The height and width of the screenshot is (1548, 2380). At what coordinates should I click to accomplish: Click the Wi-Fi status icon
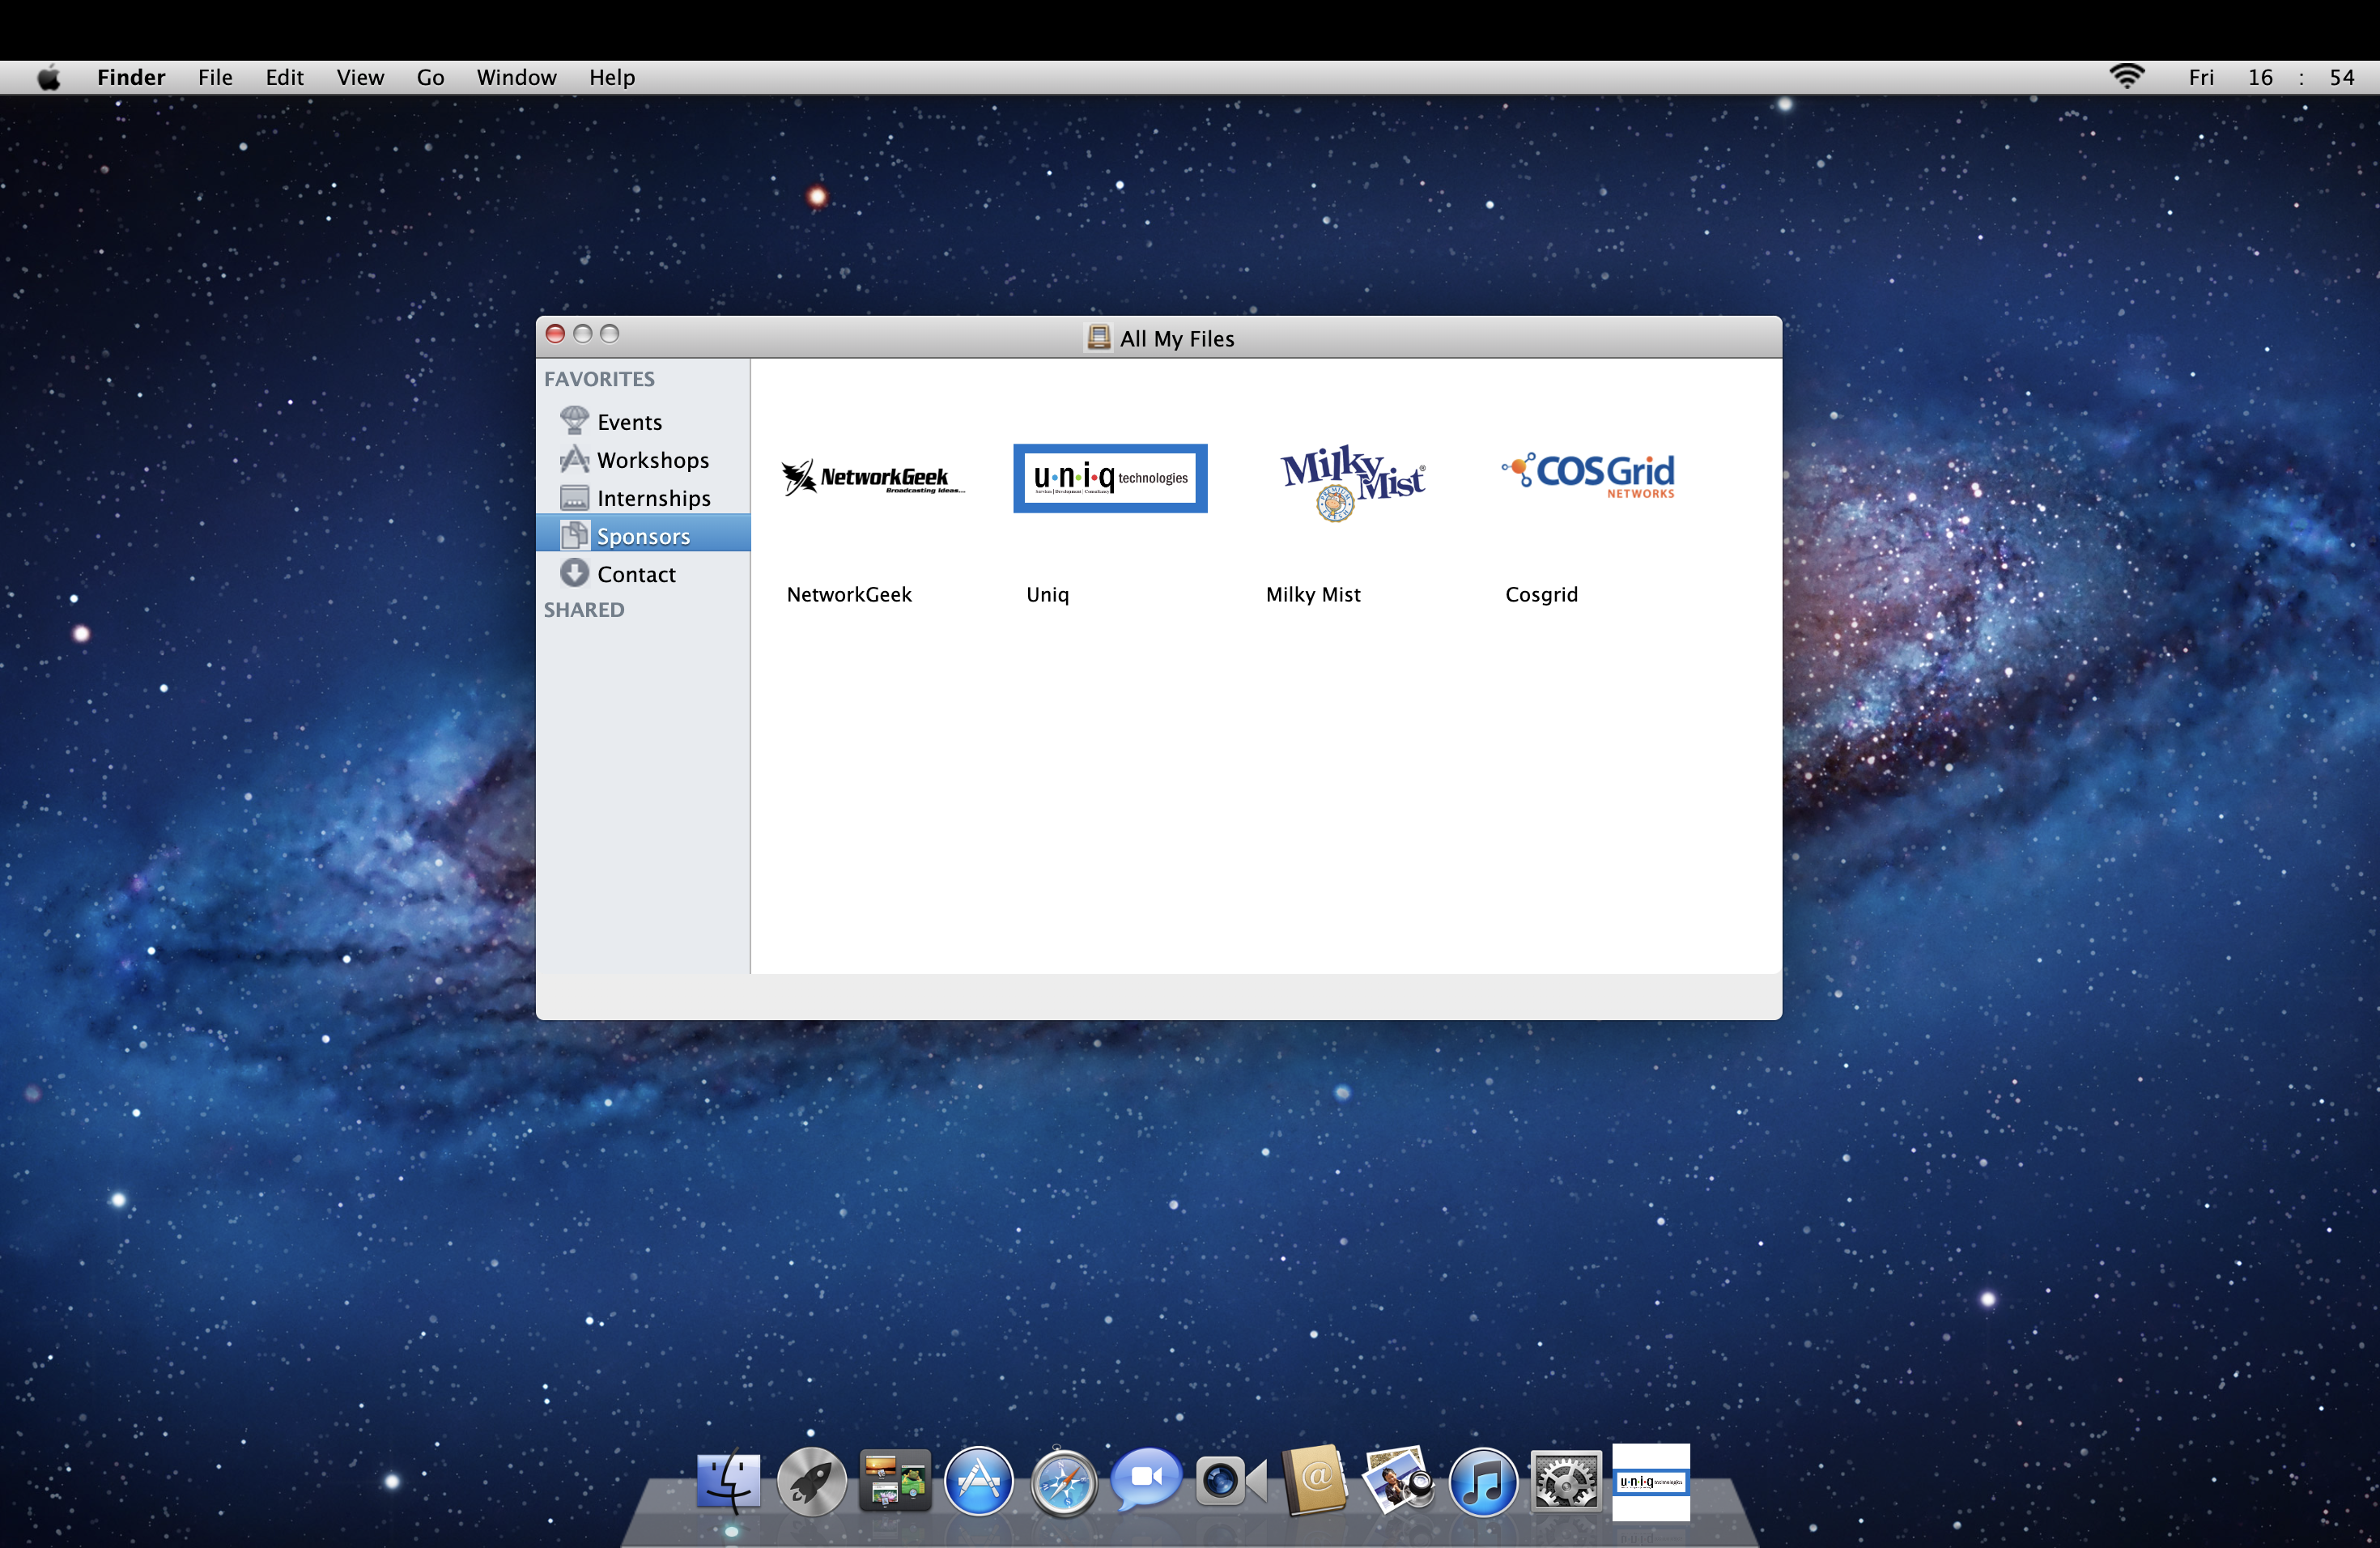[x=2127, y=76]
